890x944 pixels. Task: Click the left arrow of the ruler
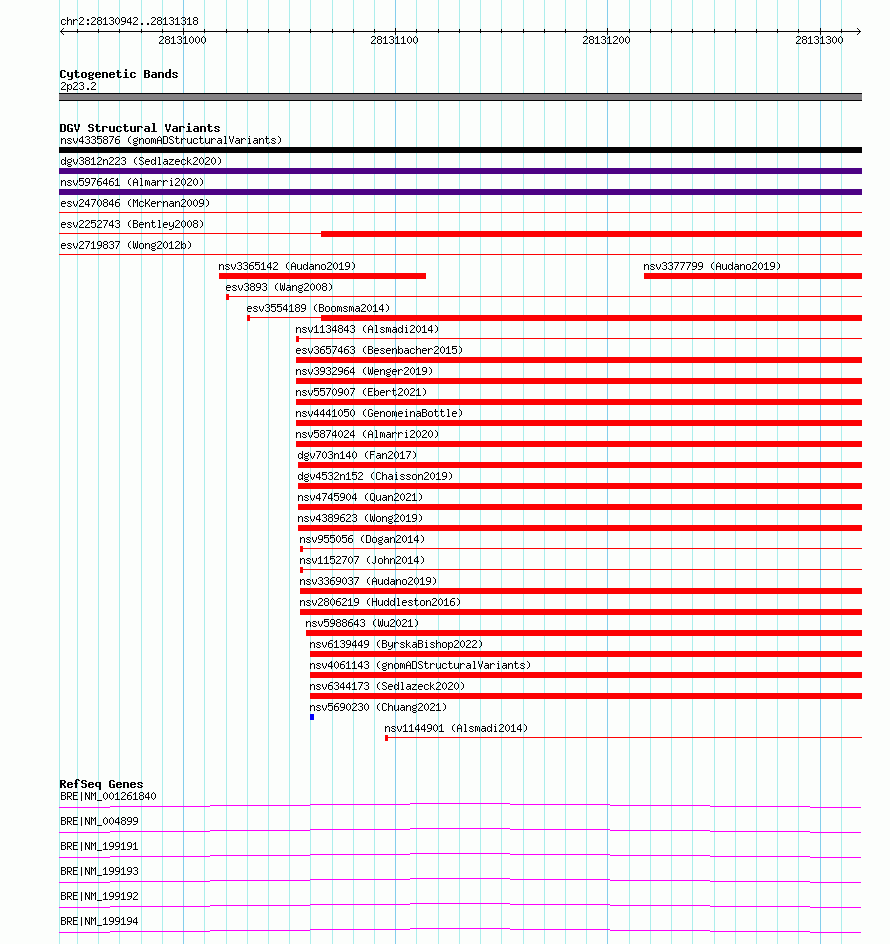(63, 31)
